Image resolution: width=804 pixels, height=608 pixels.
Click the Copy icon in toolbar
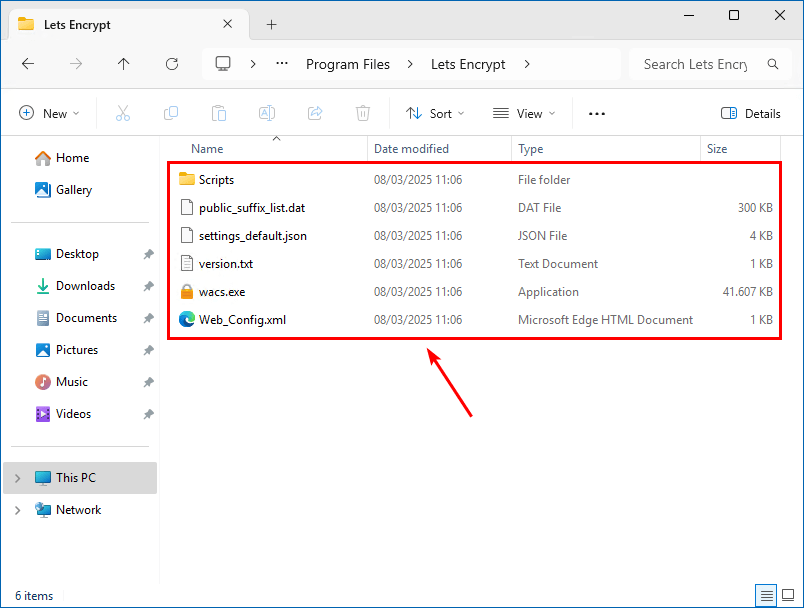point(170,113)
